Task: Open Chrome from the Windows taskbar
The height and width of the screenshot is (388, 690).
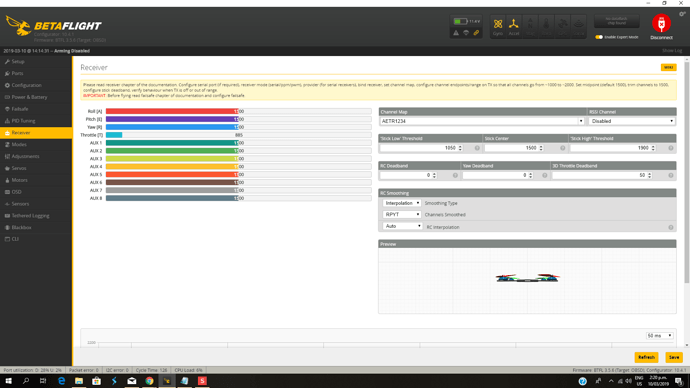Action: pyautogui.click(x=149, y=381)
